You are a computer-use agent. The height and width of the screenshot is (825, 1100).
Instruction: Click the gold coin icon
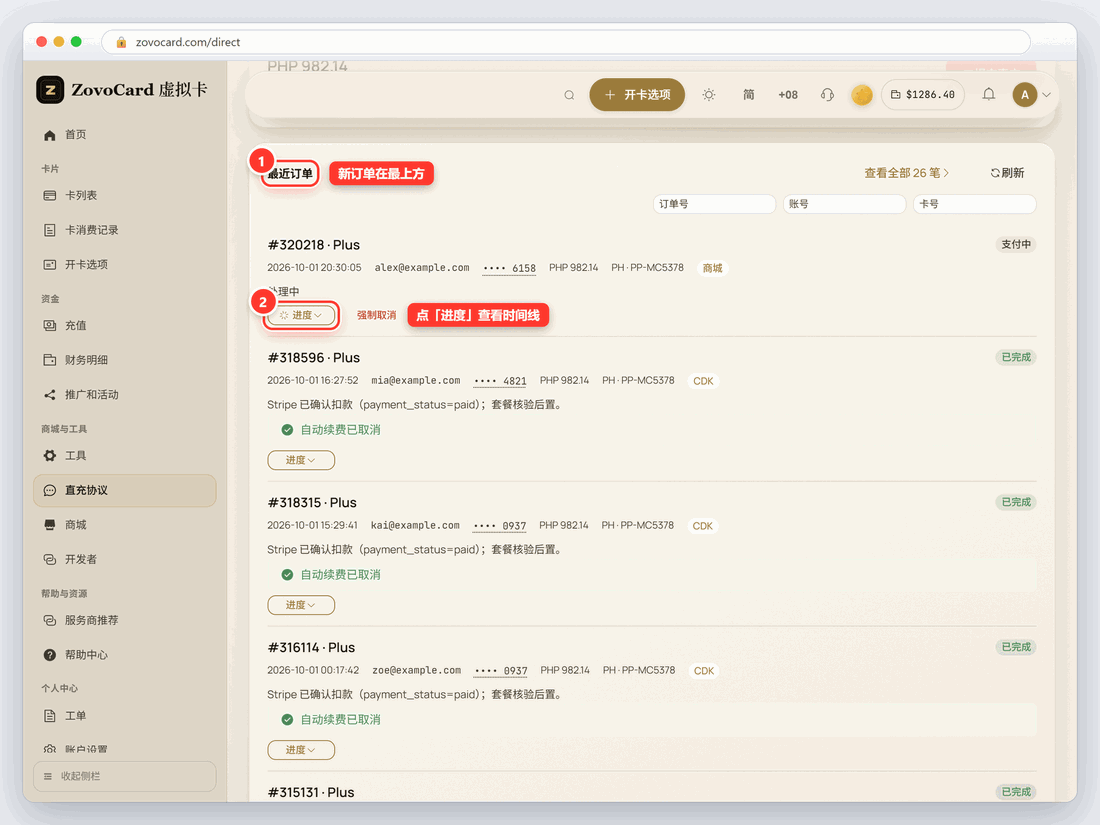(x=861, y=95)
